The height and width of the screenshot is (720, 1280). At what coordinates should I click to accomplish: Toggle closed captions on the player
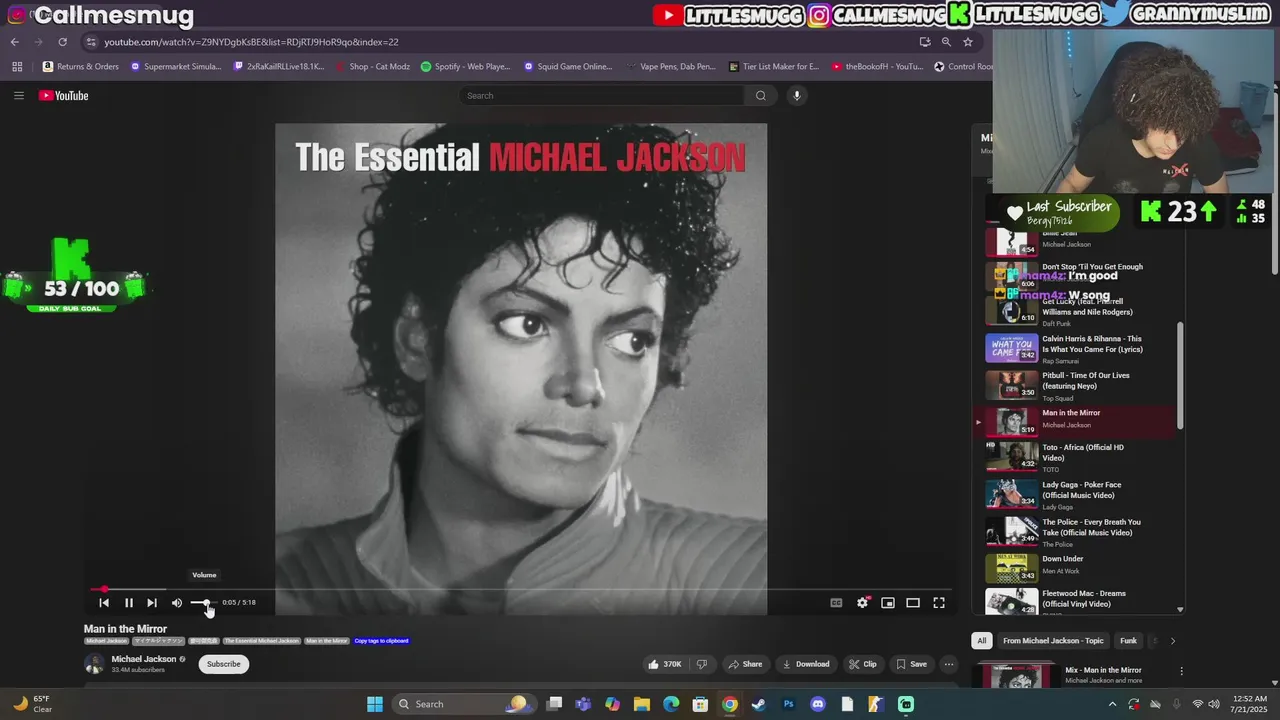(x=836, y=603)
